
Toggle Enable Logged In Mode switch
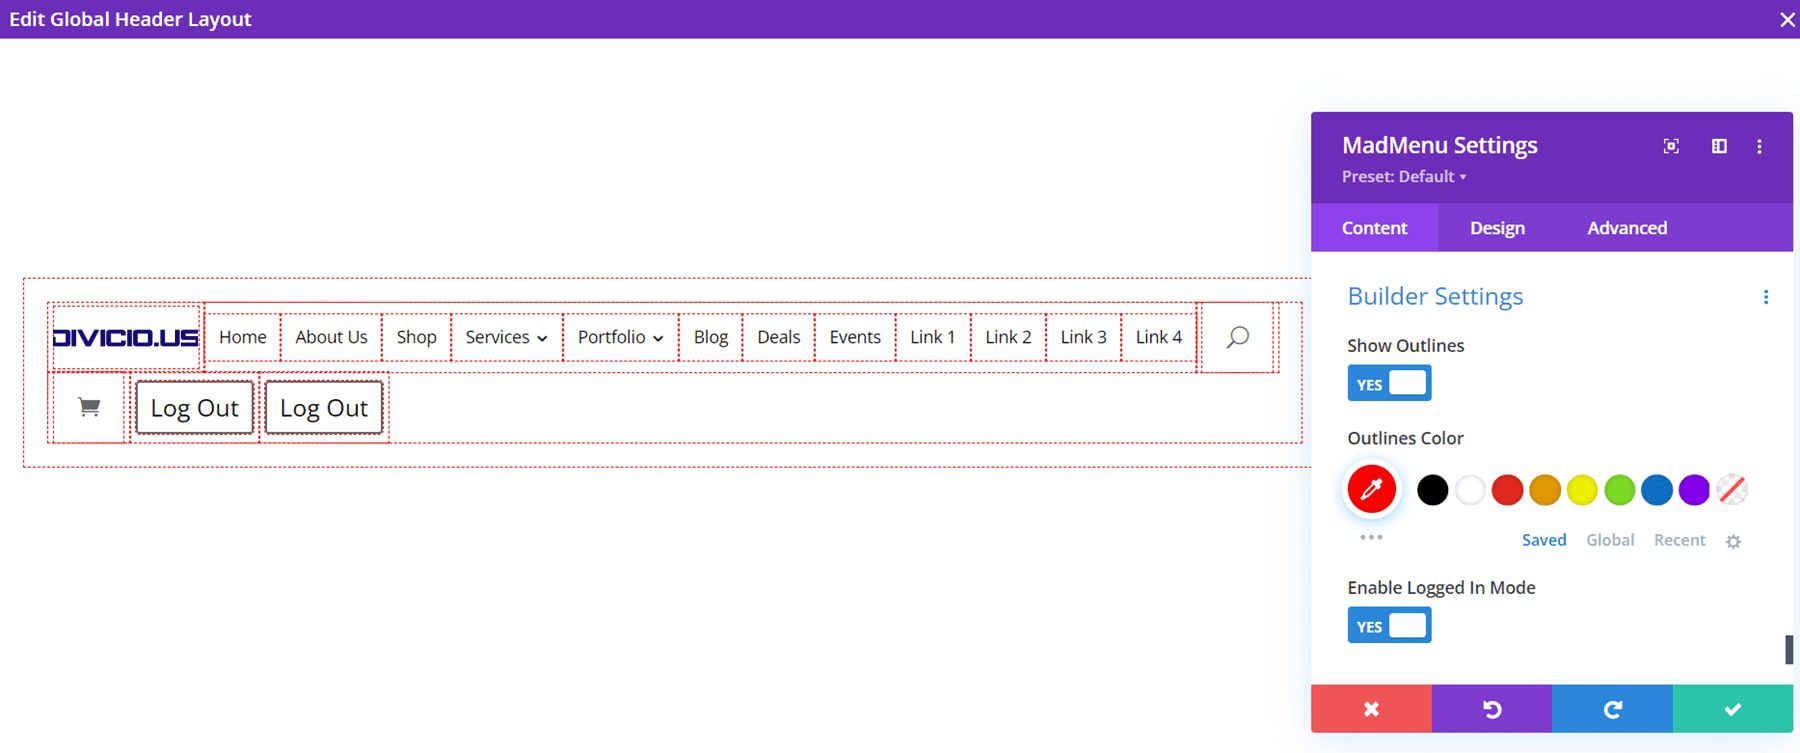1389,626
